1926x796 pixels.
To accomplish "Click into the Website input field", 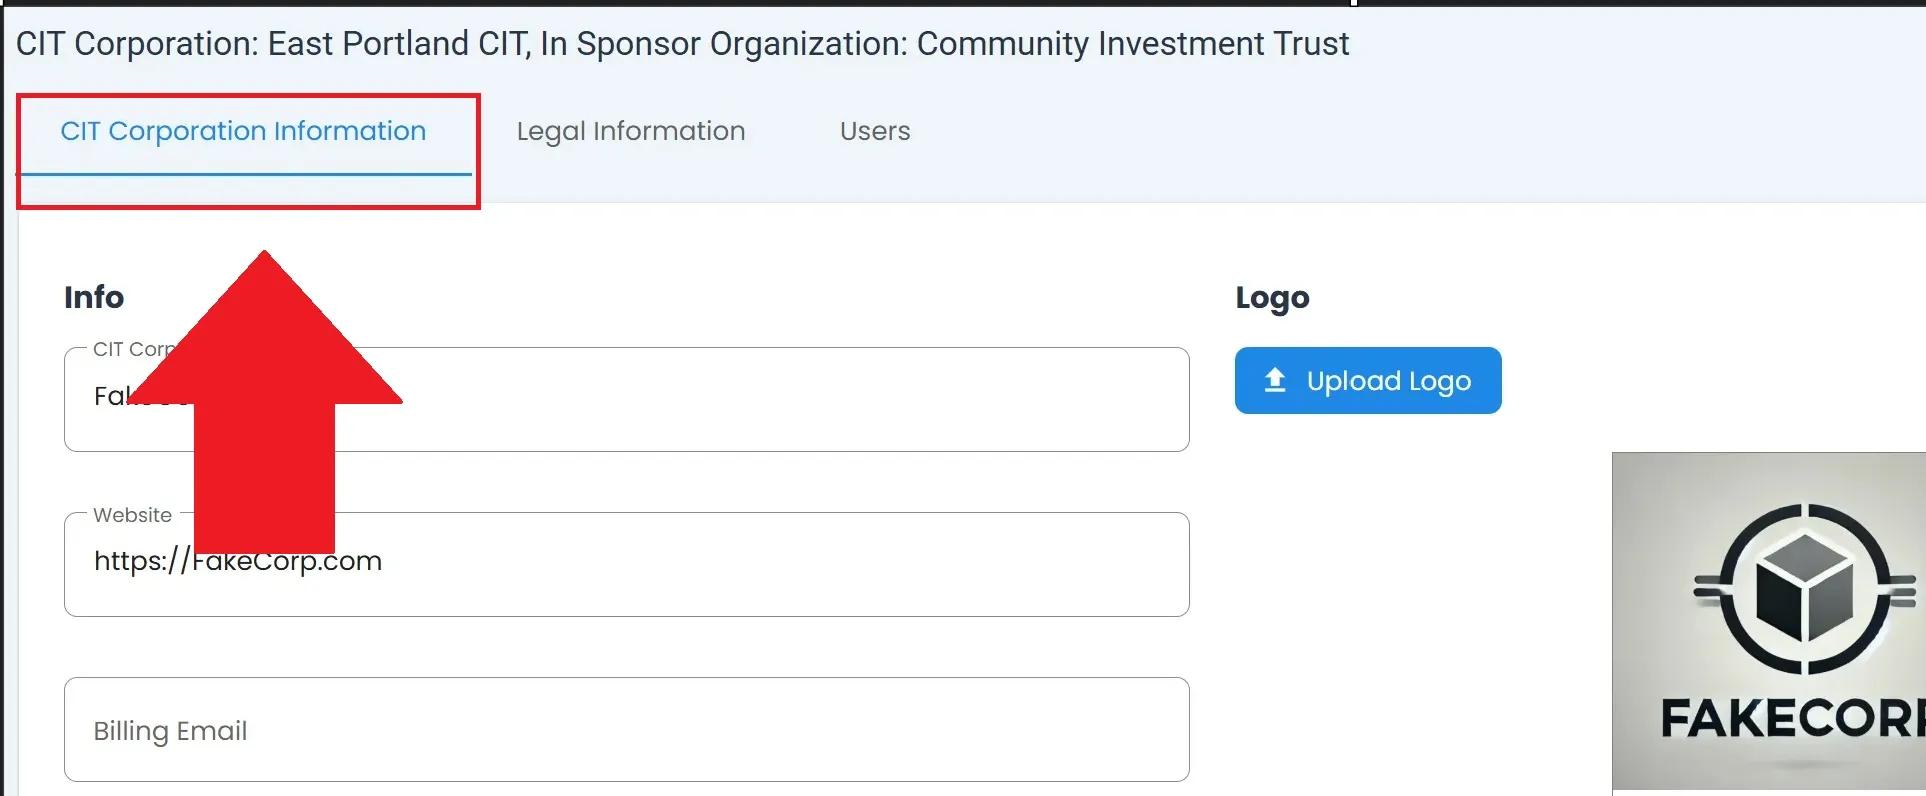I will (760, 564).
